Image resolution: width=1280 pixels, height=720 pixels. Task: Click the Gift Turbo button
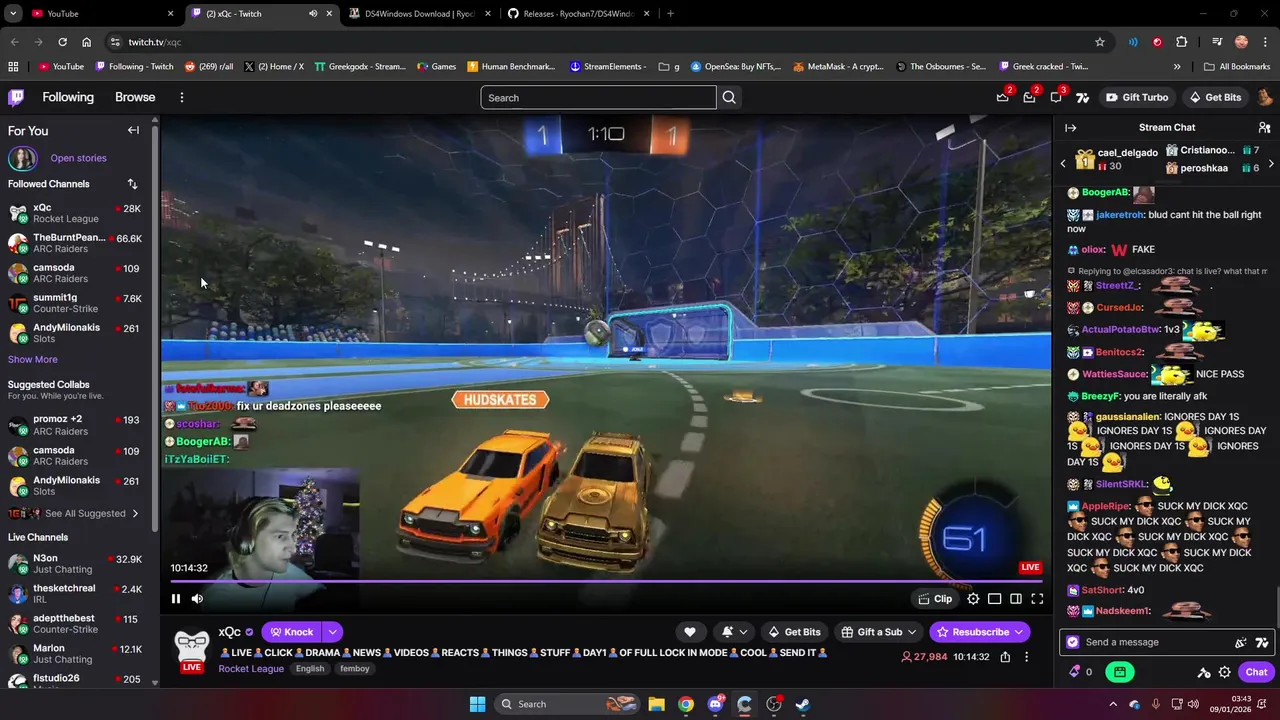click(1137, 97)
